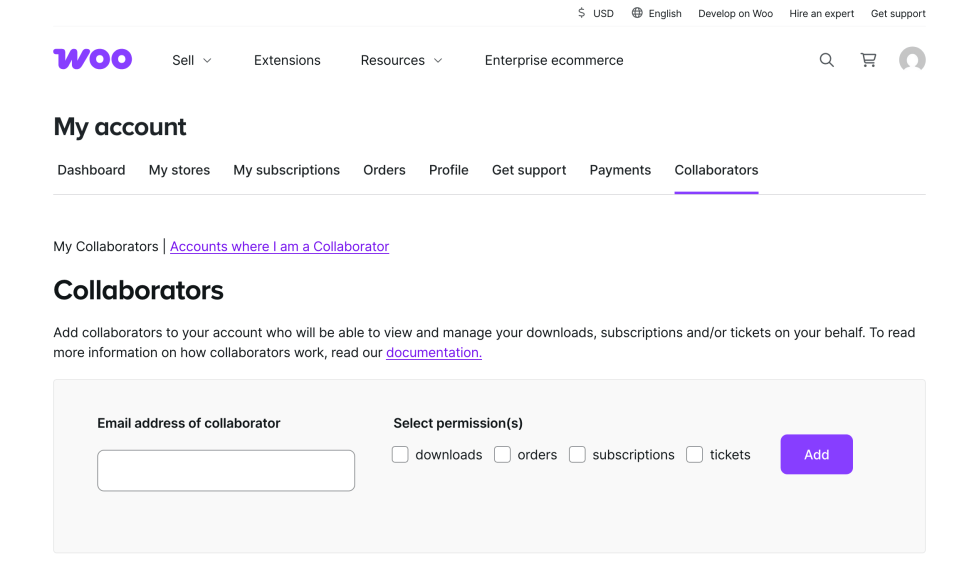Go to the Dashboard tab
The width and height of the screenshot is (979, 577).
[x=91, y=170]
